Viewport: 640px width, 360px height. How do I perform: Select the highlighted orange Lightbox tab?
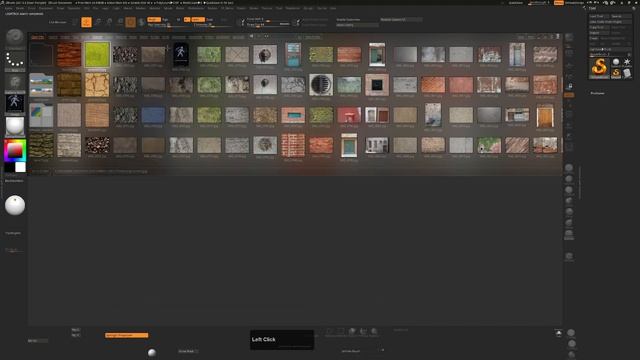pos(38,37)
